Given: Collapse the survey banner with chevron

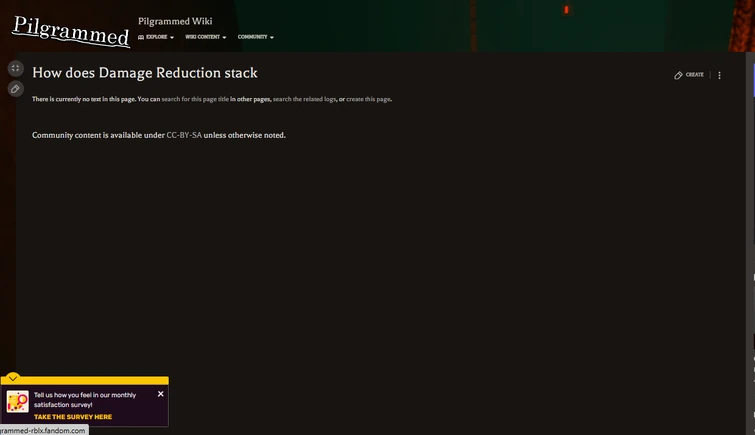Looking at the screenshot, I should tap(13, 378).
